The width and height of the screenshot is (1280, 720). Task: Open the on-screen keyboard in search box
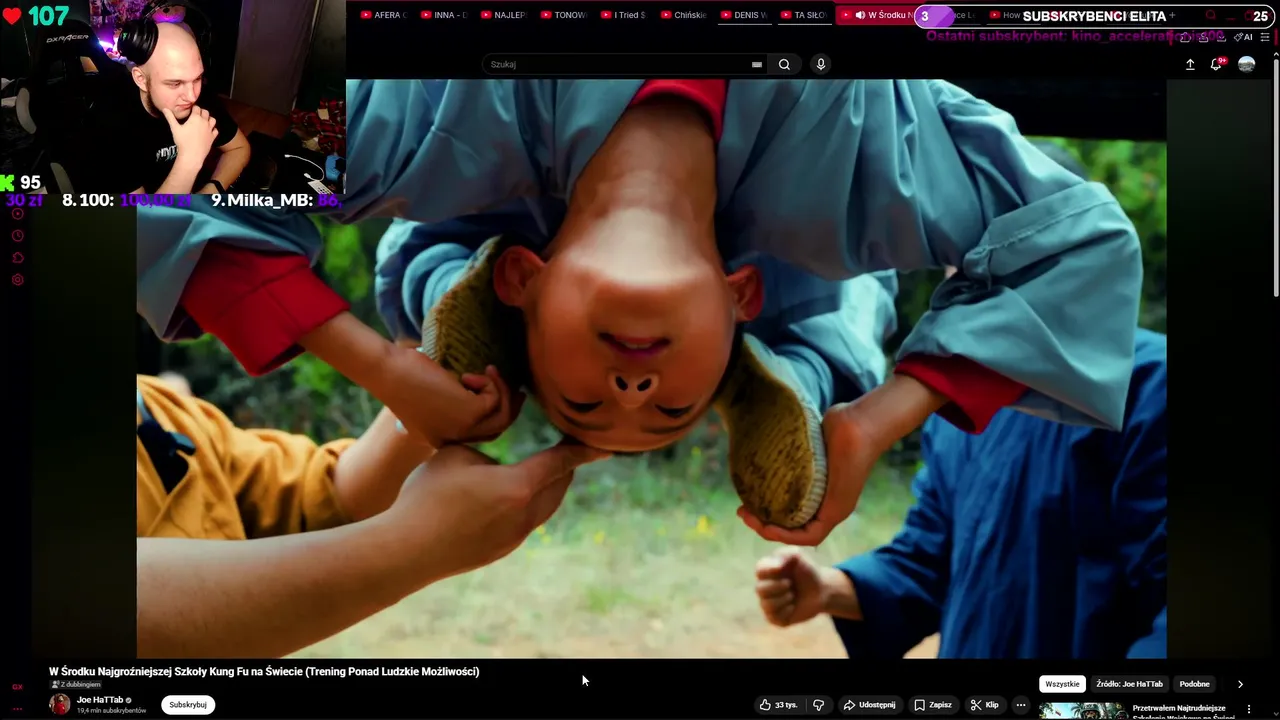point(757,64)
